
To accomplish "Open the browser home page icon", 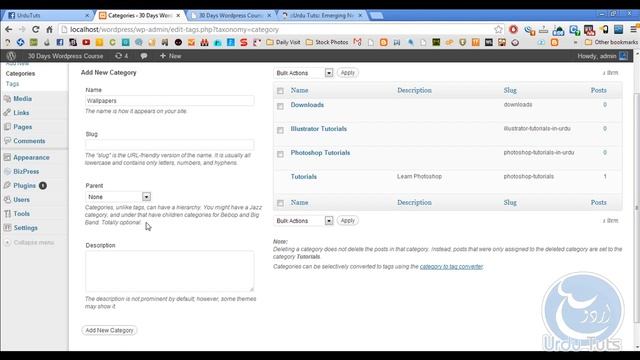I will pyautogui.click(x=49, y=29).
